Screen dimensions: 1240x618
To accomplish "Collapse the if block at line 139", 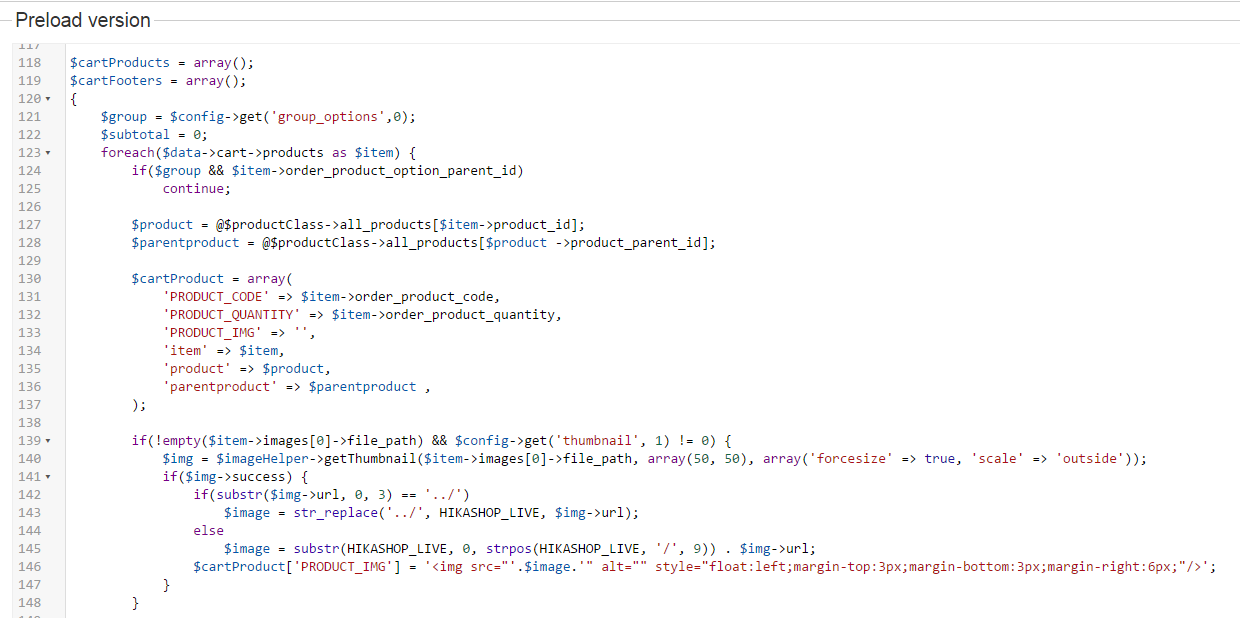I will pyautogui.click(x=47, y=441).
